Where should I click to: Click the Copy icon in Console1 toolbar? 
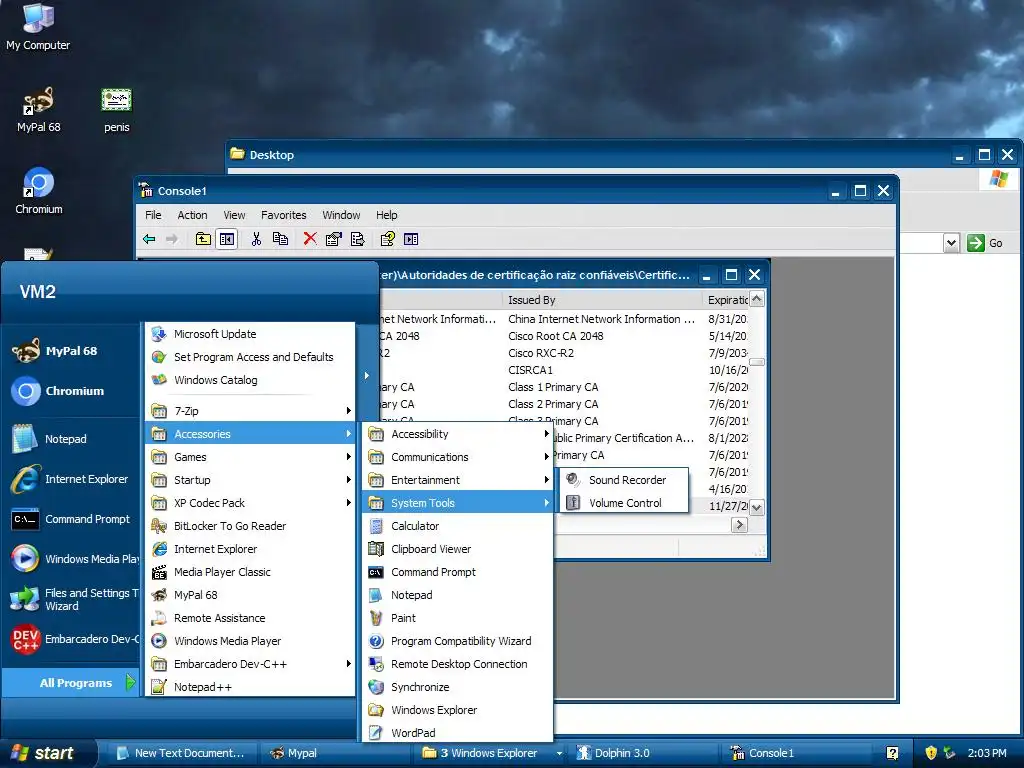point(280,239)
